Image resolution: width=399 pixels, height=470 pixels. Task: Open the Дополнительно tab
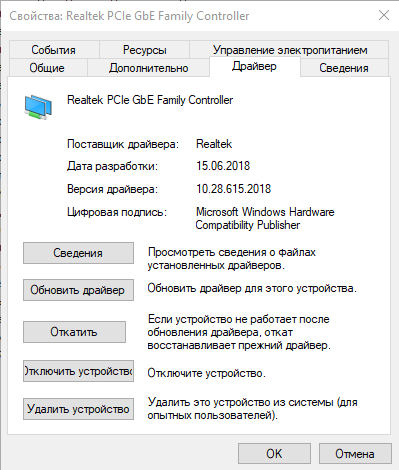pyautogui.click(x=148, y=68)
